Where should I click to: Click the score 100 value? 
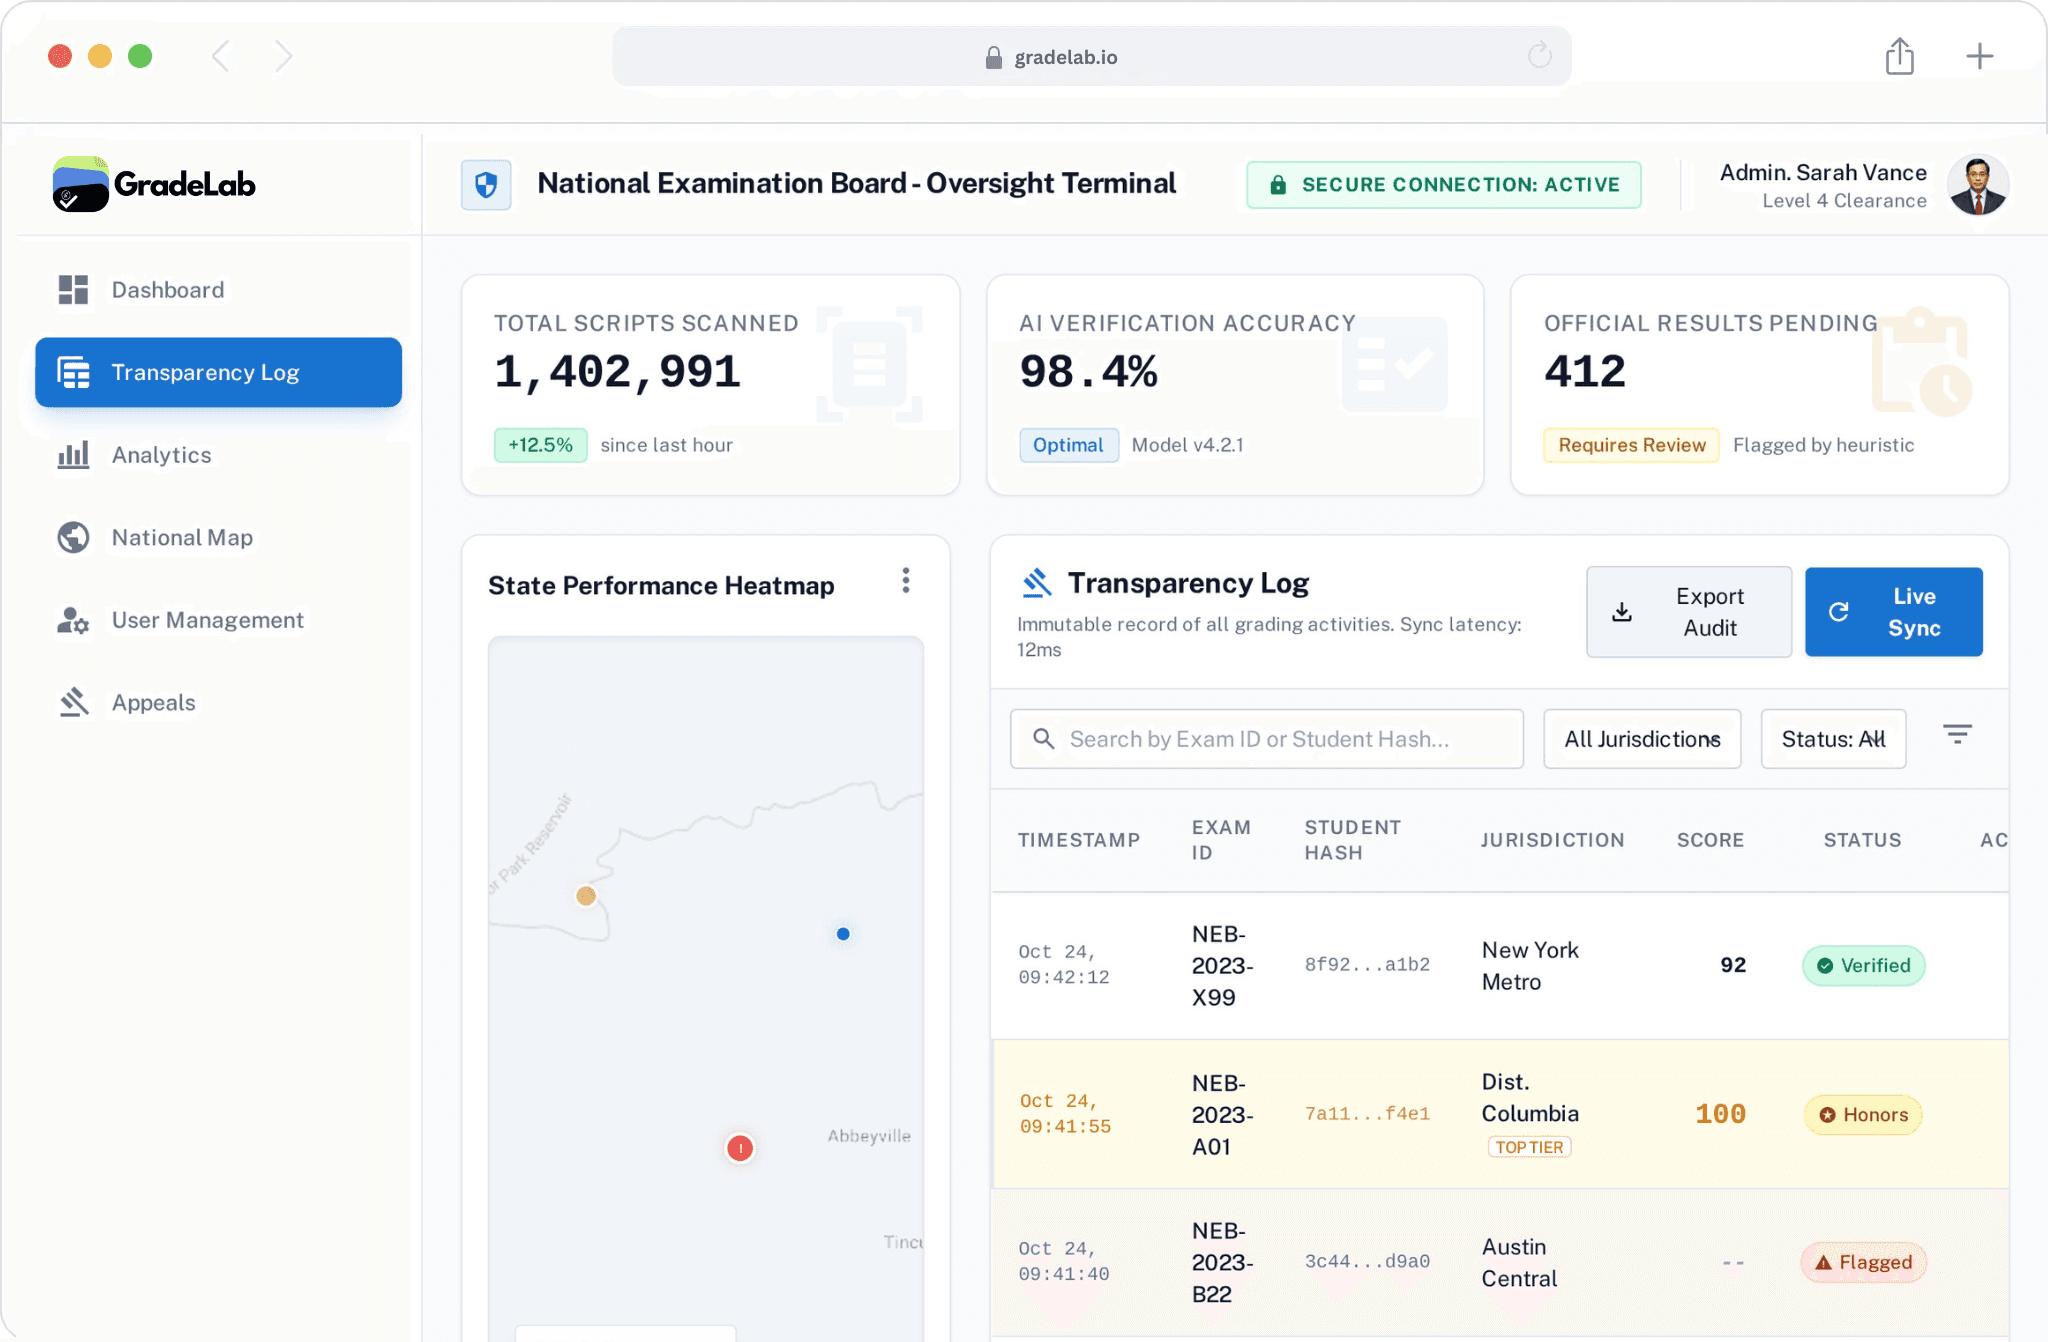tap(1720, 1114)
